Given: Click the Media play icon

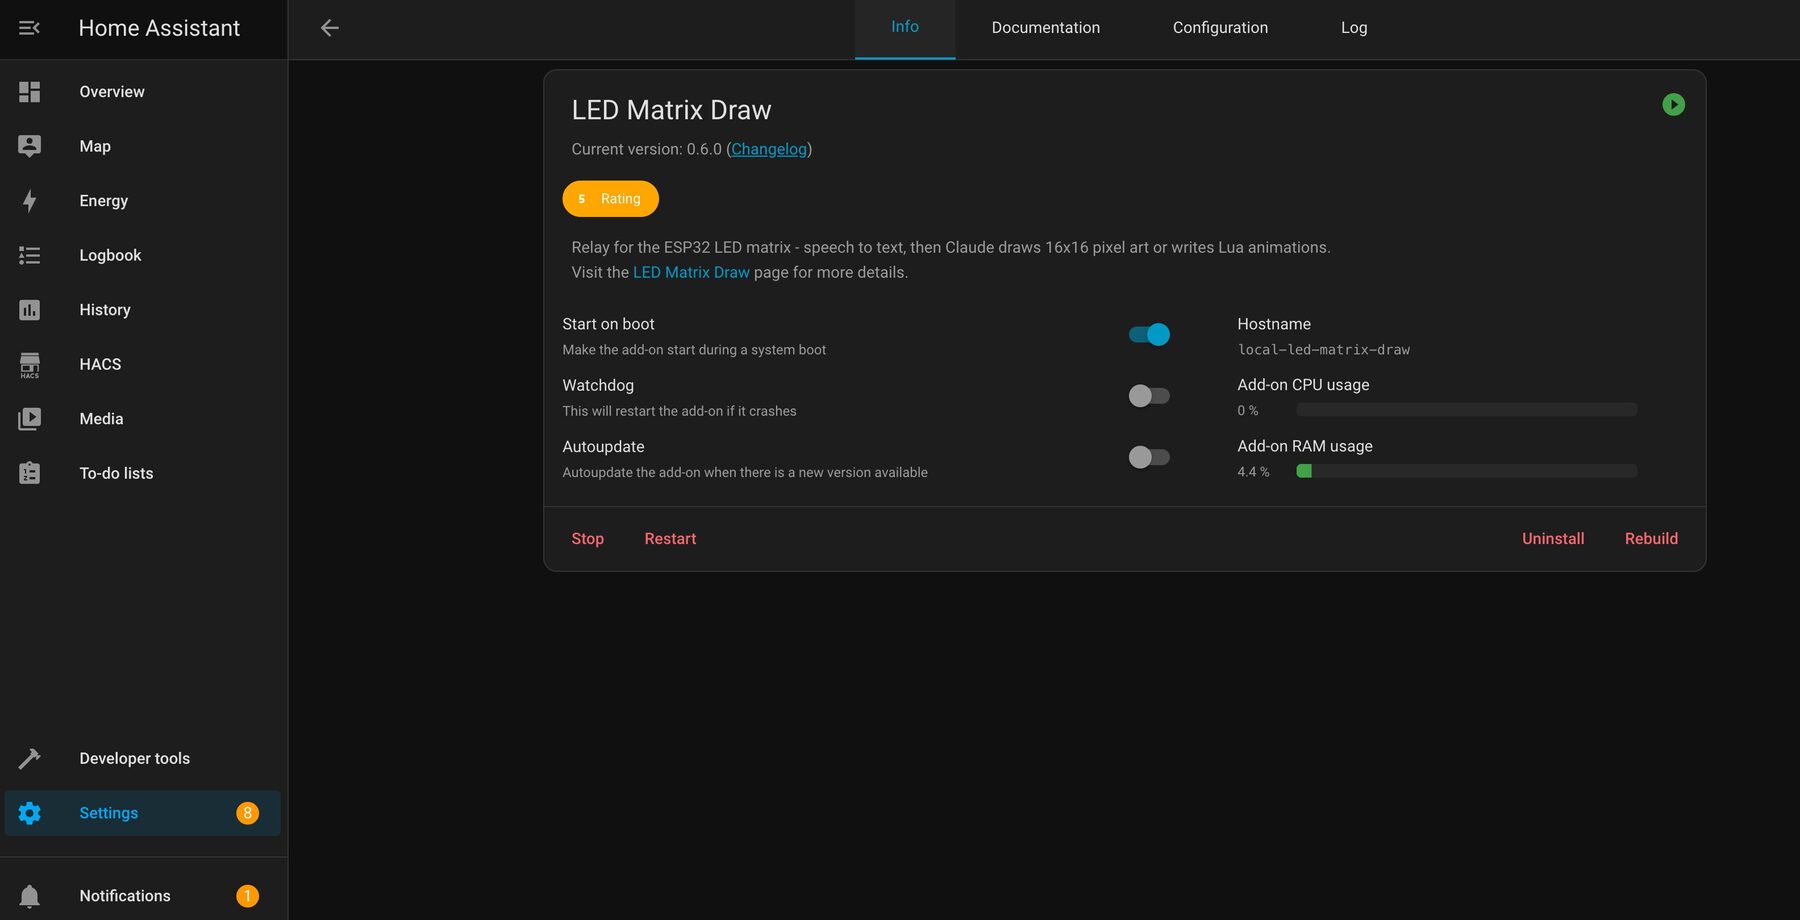Looking at the screenshot, I should click(x=30, y=419).
